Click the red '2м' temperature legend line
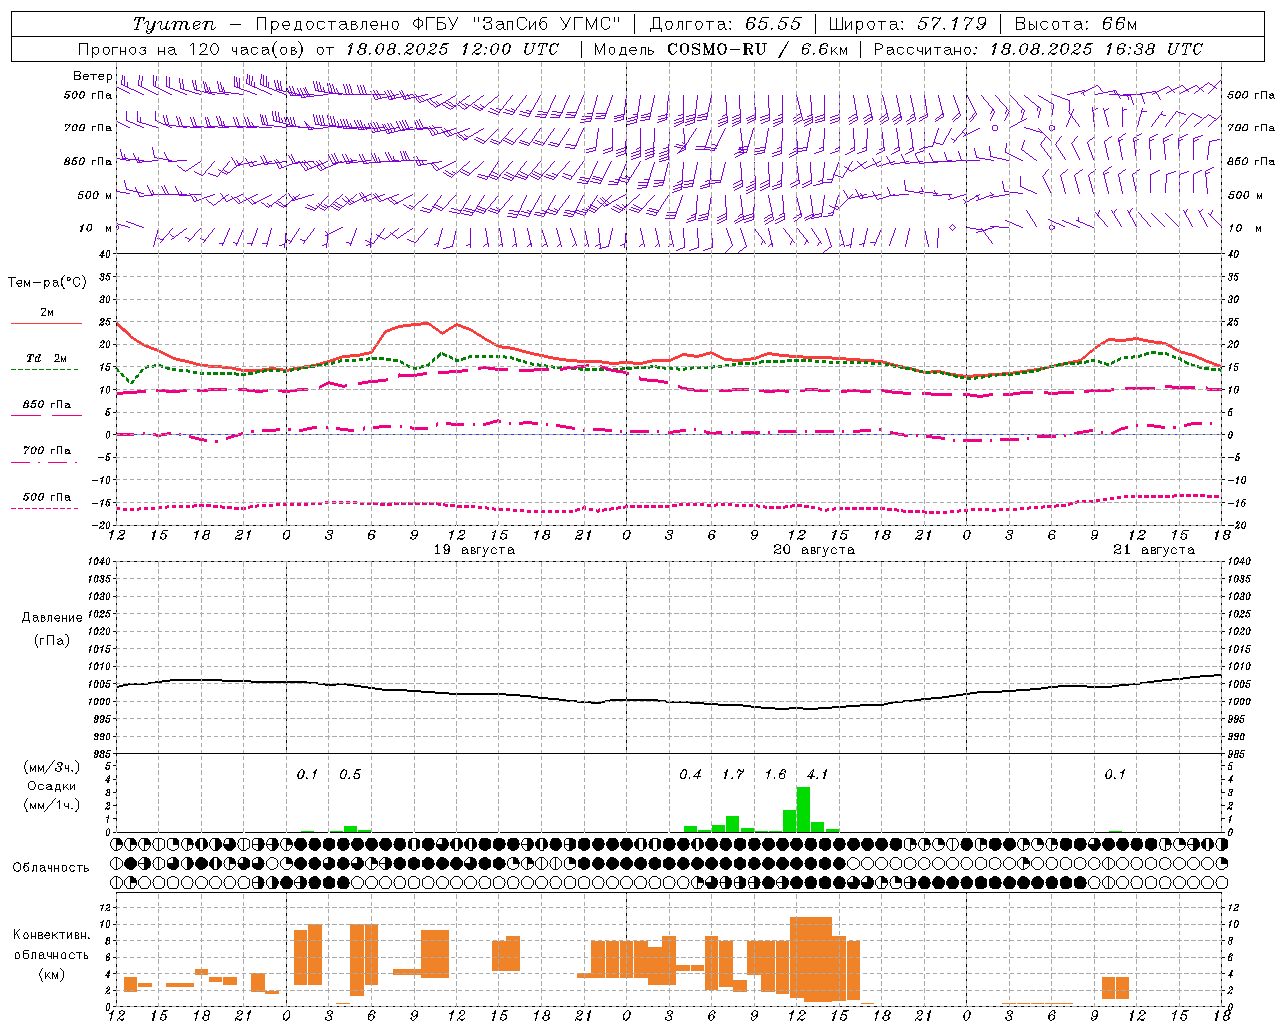 pyautogui.click(x=46, y=323)
